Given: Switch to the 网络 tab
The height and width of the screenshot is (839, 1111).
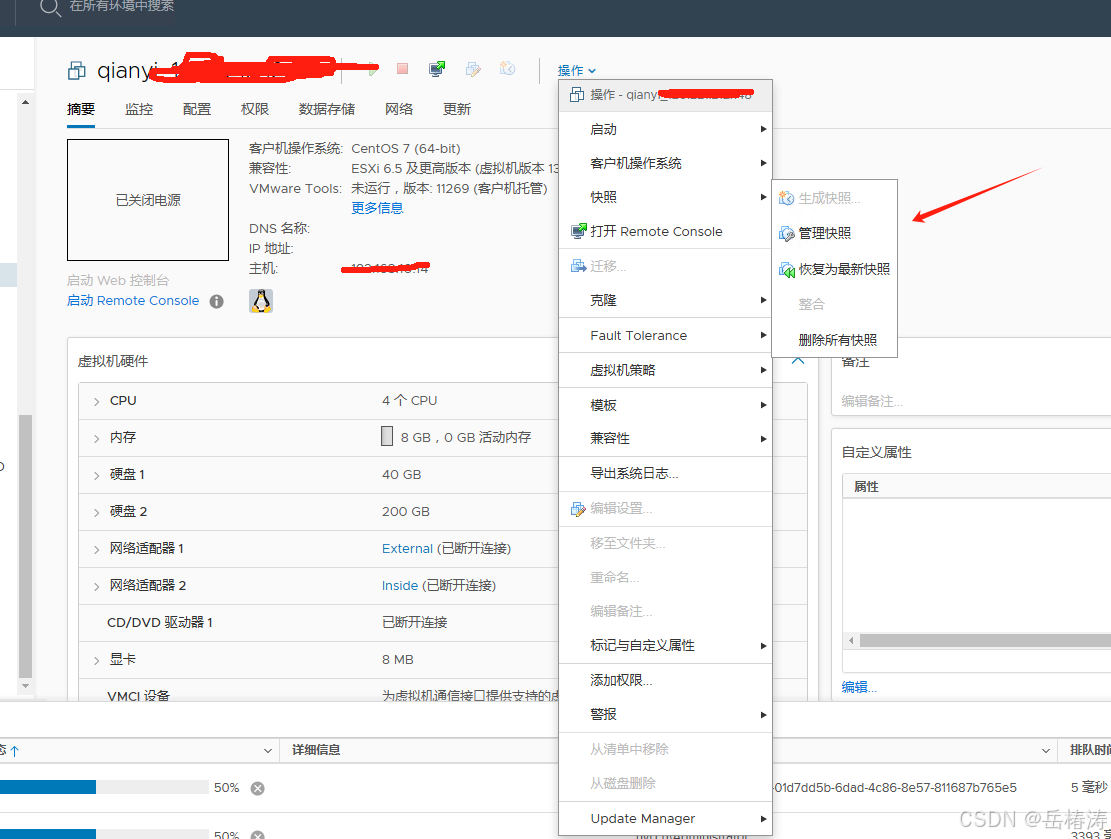Looking at the screenshot, I should 399,109.
